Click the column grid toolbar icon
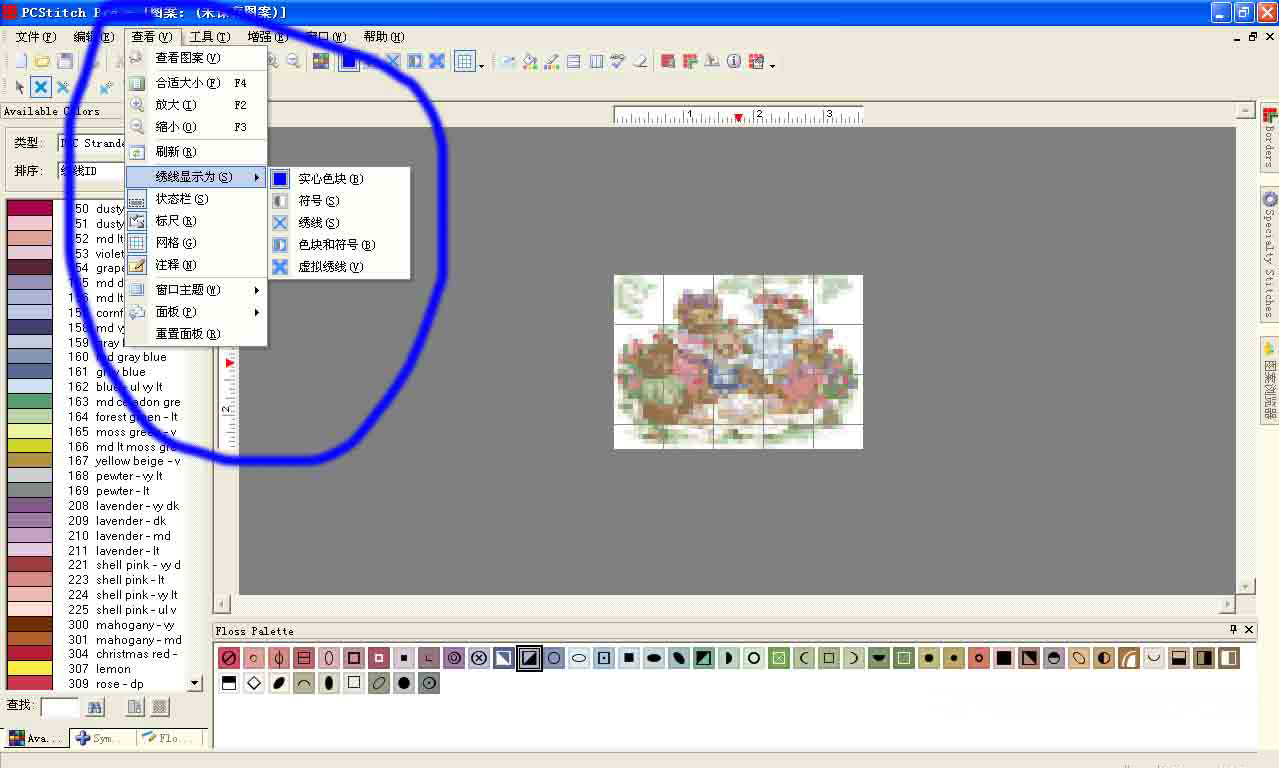This screenshot has width=1279, height=768. 598,61
